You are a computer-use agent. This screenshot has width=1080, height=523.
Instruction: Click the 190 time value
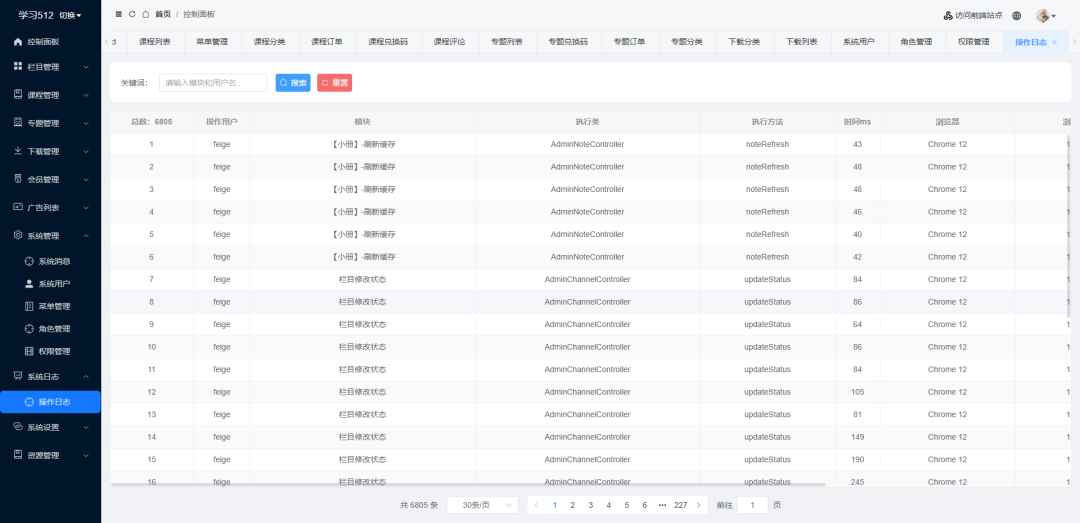point(858,459)
